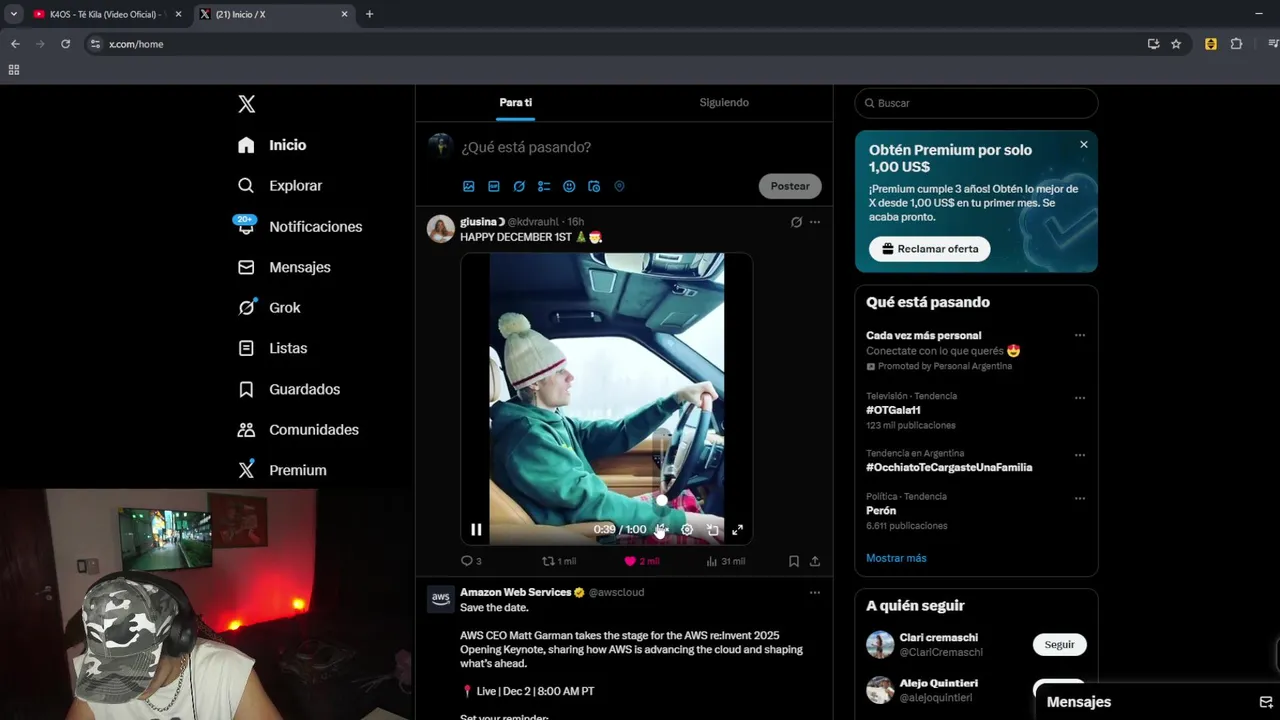The image size is (1280, 720).
Task: Open the tab search dropdown arrow
Action: (14, 14)
